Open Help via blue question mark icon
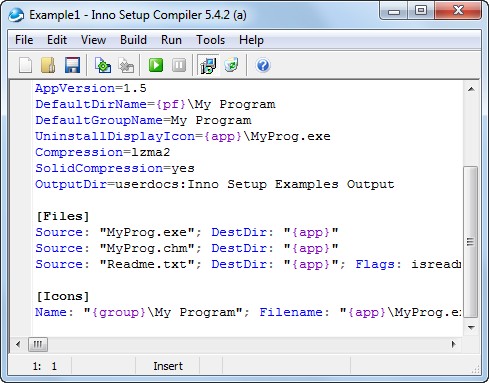 pos(263,65)
